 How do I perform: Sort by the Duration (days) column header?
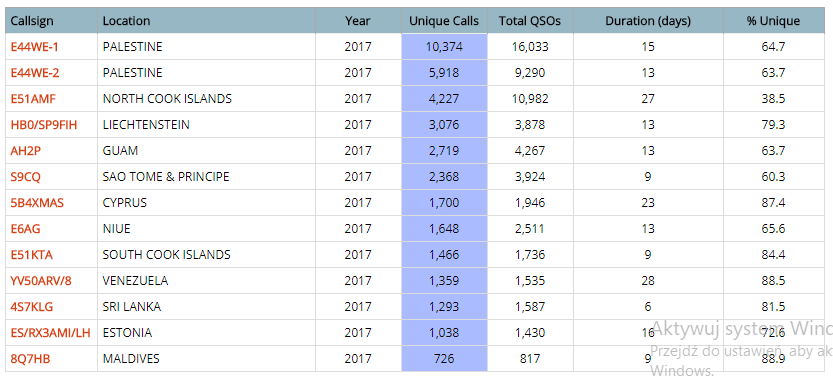[x=648, y=21]
